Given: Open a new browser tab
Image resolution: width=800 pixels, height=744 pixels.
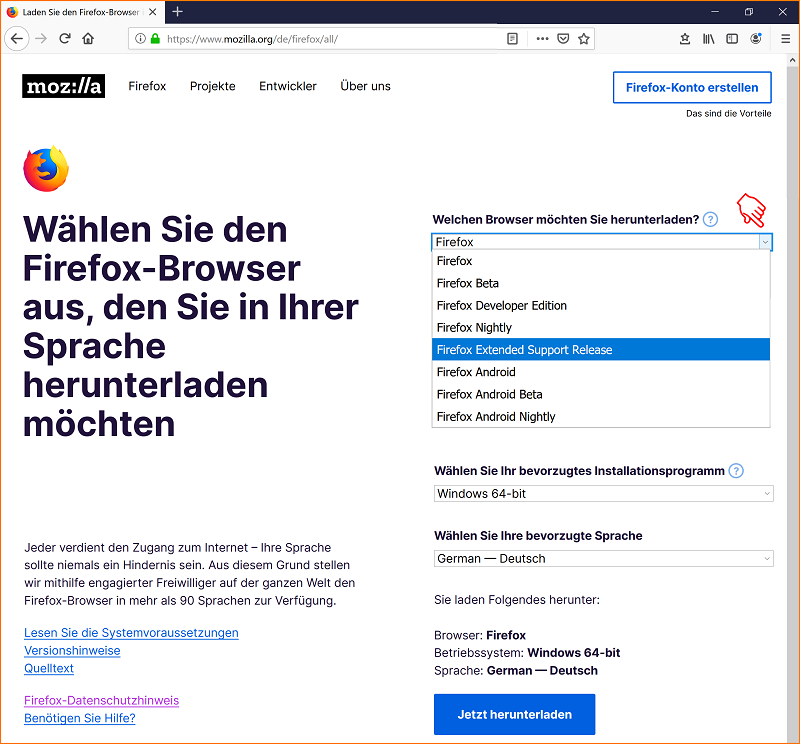Looking at the screenshot, I should coord(177,12).
